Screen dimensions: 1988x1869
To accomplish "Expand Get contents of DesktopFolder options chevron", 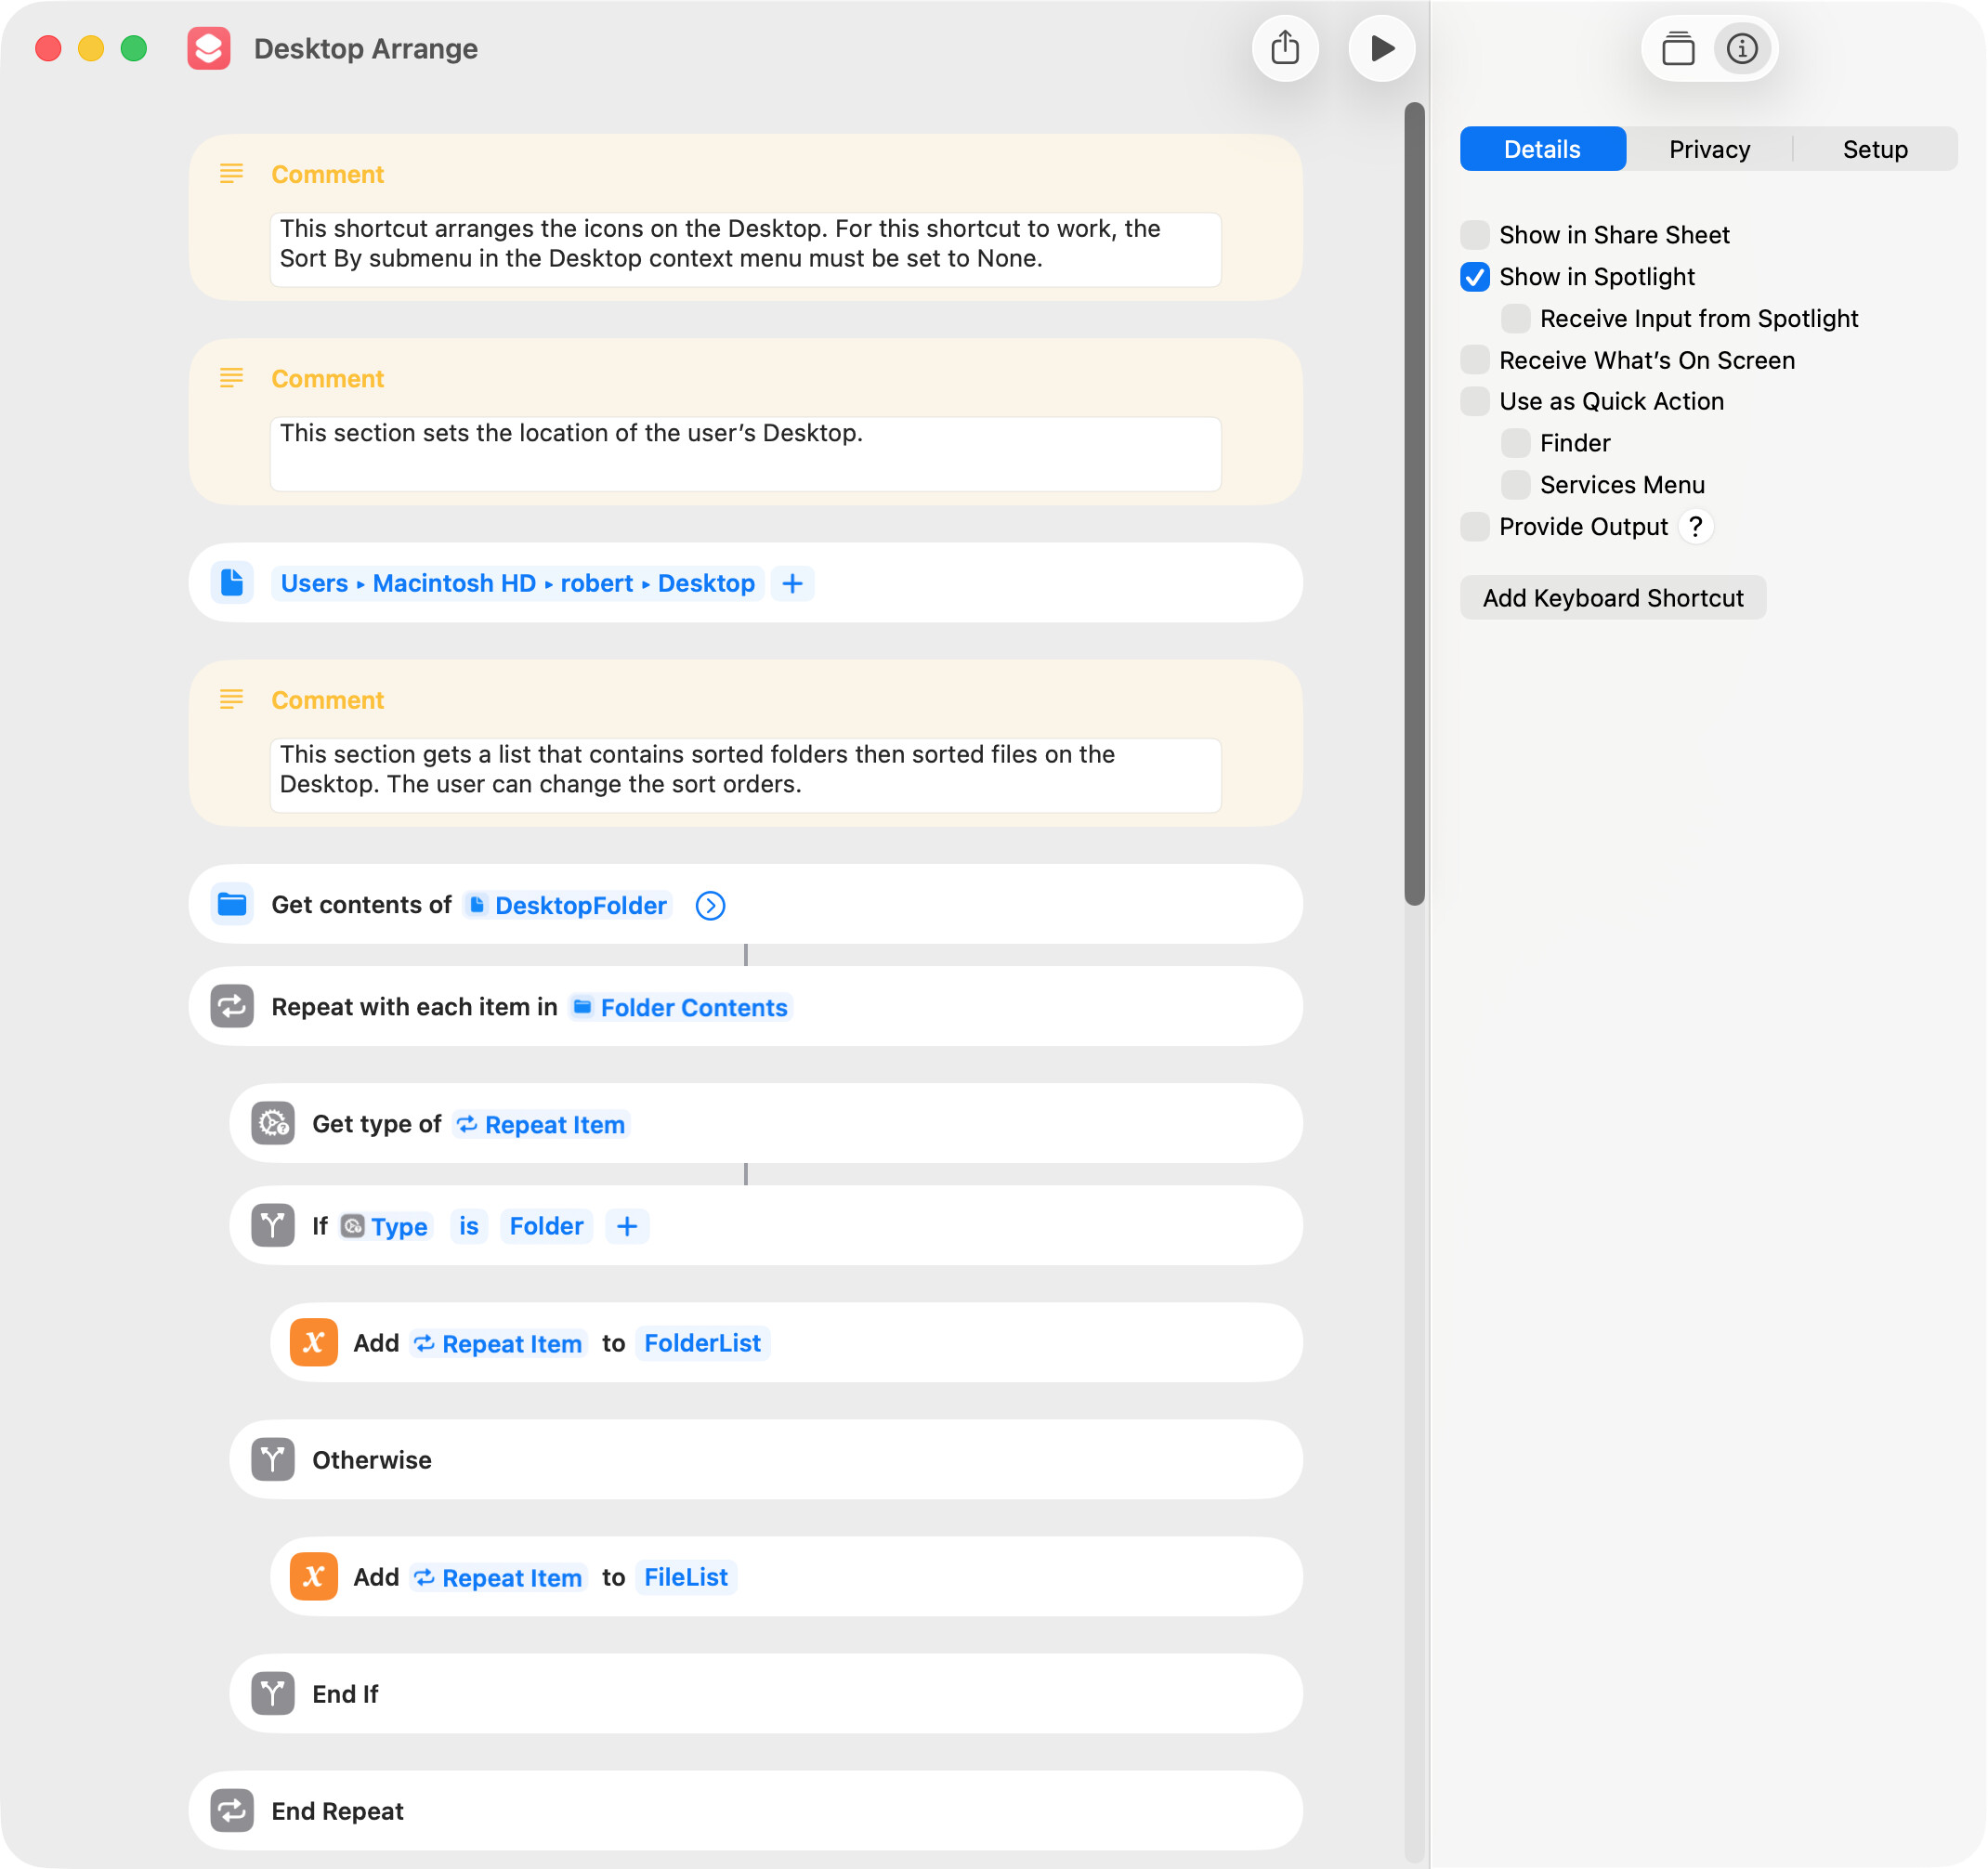I will click(710, 905).
